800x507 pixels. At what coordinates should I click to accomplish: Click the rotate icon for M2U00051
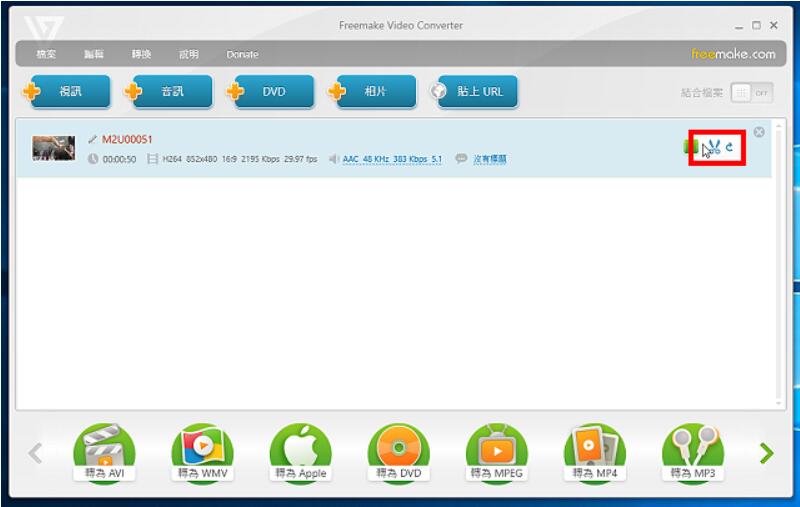[x=730, y=147]
